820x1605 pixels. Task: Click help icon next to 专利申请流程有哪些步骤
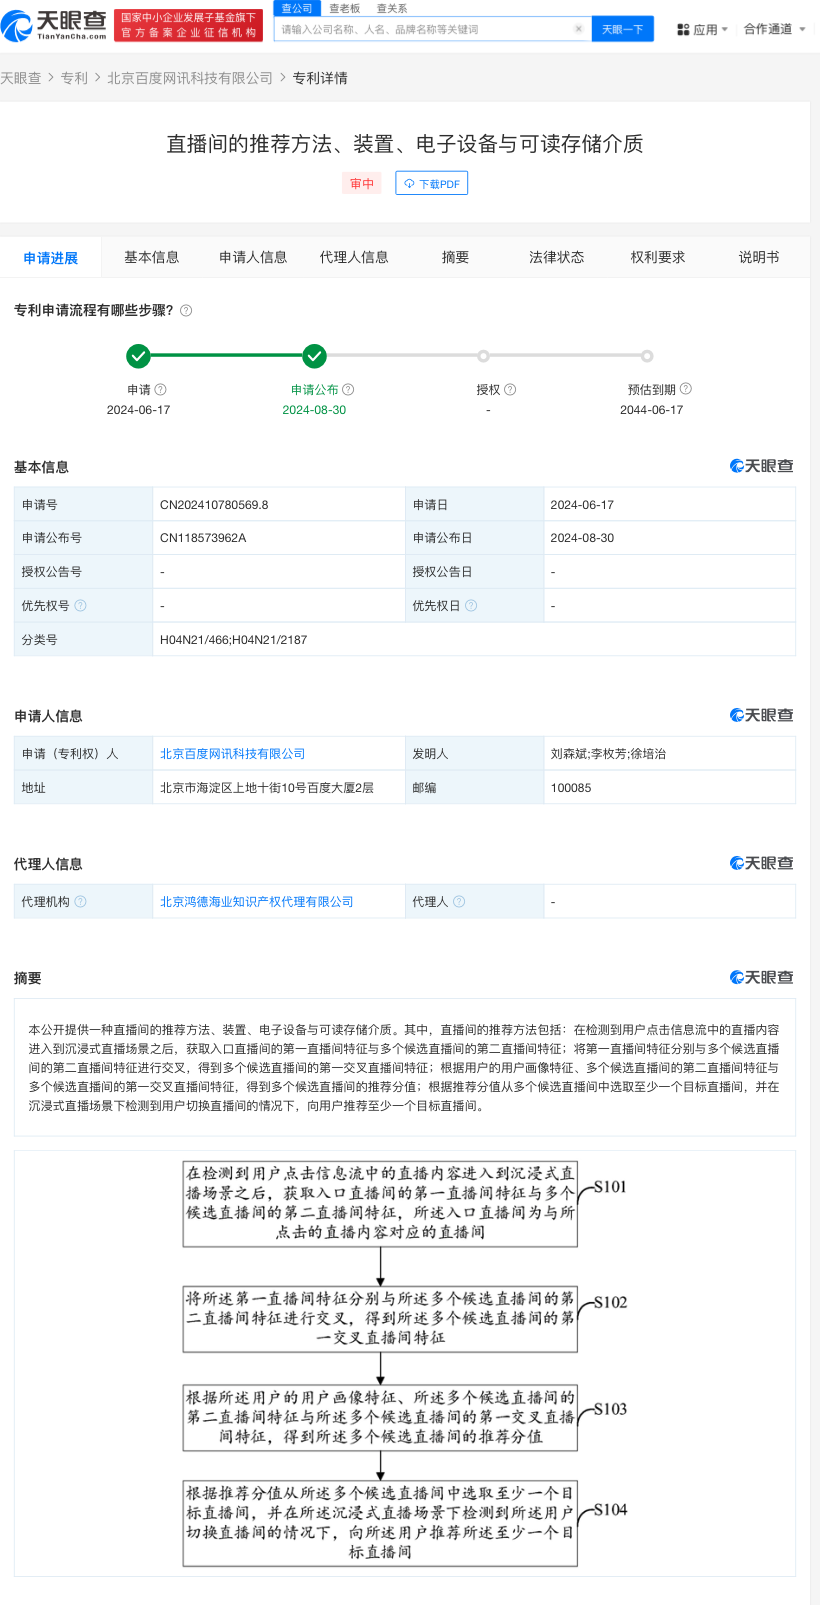click(186, 311)
